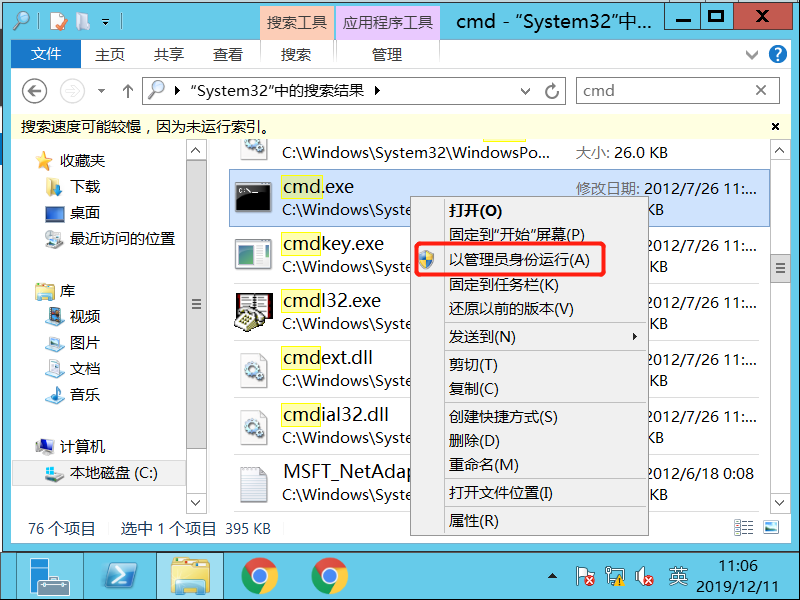The height and width of the screenshot is (600, 800).
Task: Open the address bar history dropdown
Action: click(x=524, y=90)
